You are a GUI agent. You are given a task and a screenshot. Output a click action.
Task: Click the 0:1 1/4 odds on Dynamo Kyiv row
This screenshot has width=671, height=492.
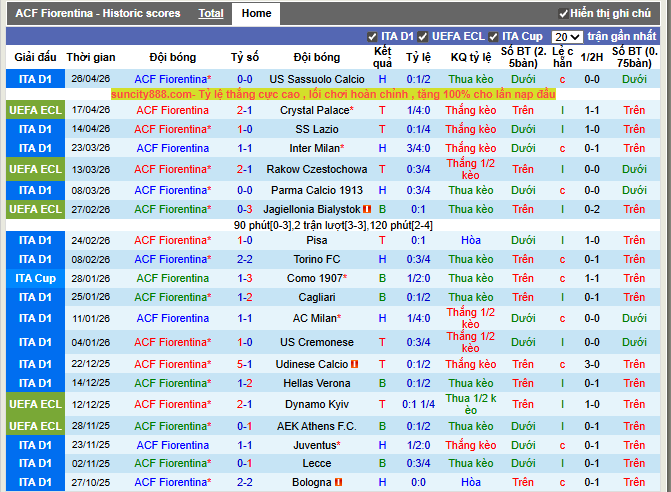[418, 404]
